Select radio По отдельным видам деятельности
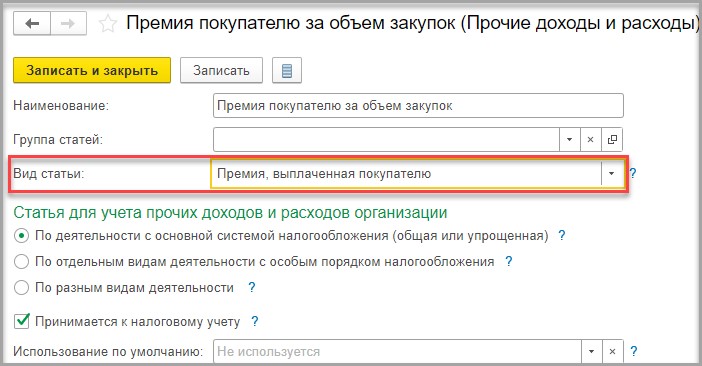Image resolution: width=702 pixels, height=366 pixels. (21, 261)
